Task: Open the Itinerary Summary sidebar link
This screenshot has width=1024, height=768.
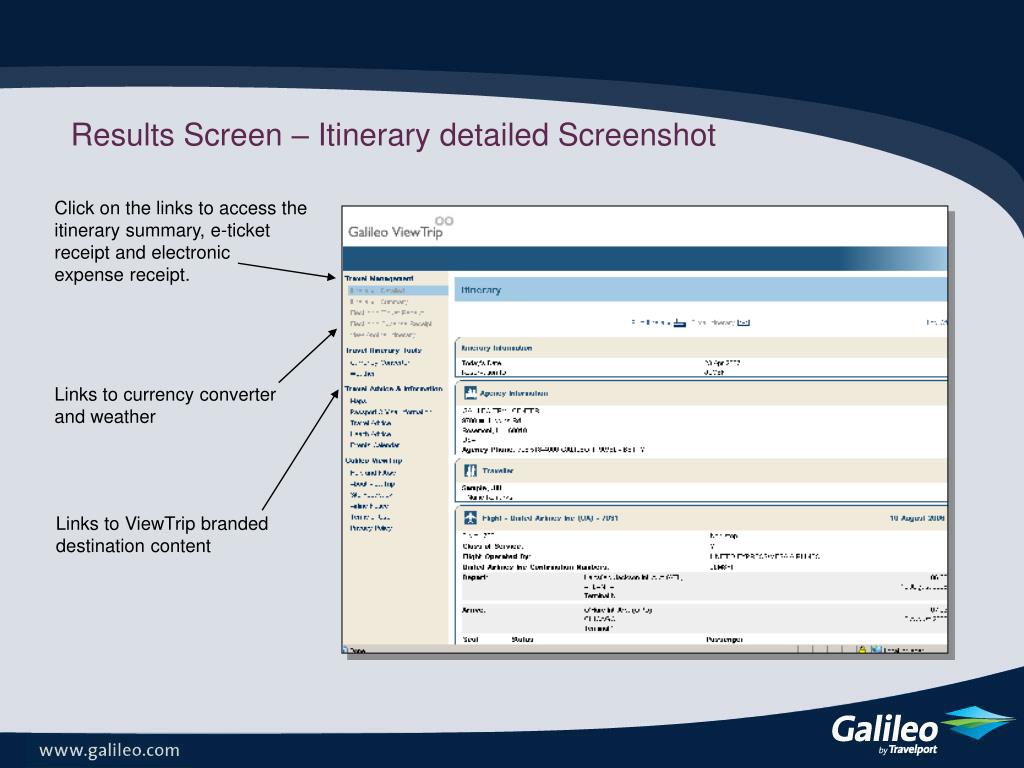Action: click(x=379, y=302)
